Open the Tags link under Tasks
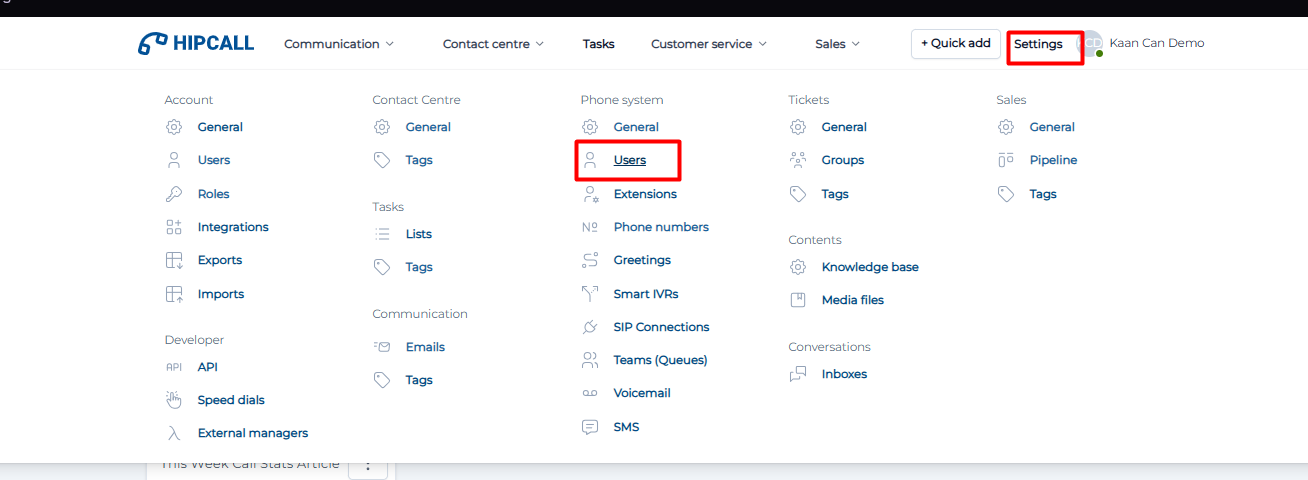This screenshot has width=1308, height=480. (419, 267)
